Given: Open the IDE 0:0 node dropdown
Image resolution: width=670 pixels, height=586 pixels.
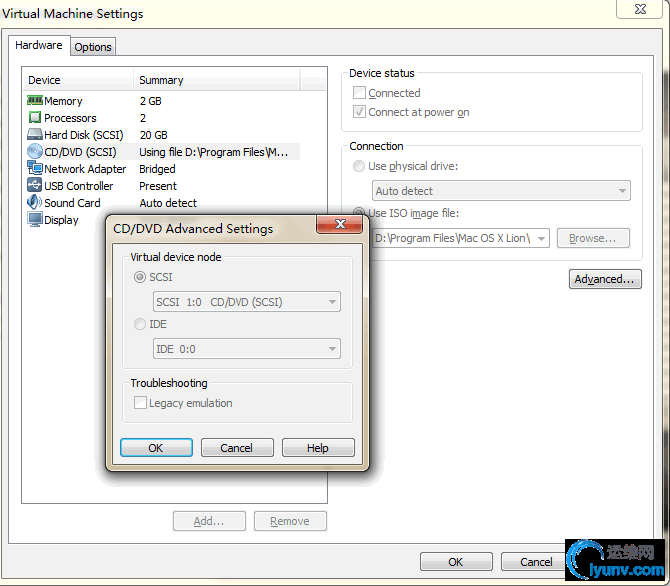Looking at the screenshot, I should coord(247,349).
